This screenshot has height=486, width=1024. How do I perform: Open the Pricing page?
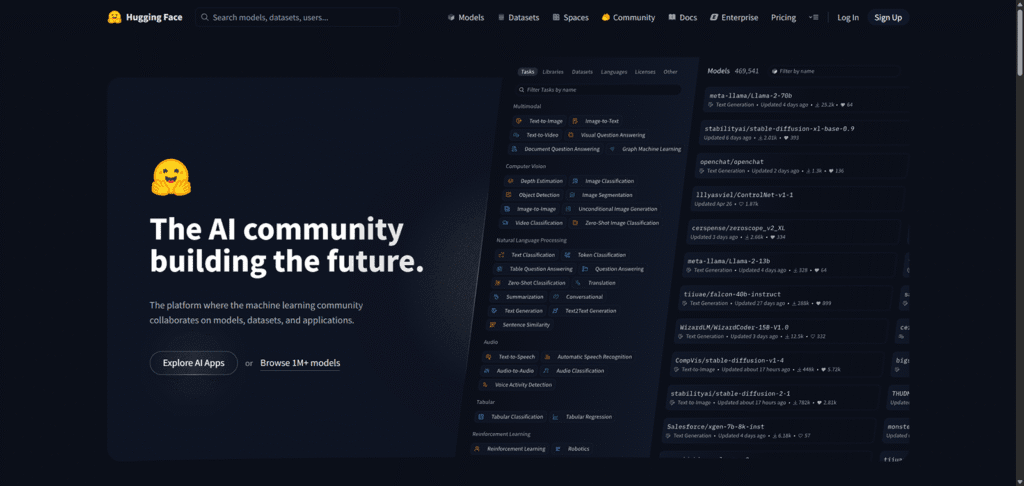[783, 18]
